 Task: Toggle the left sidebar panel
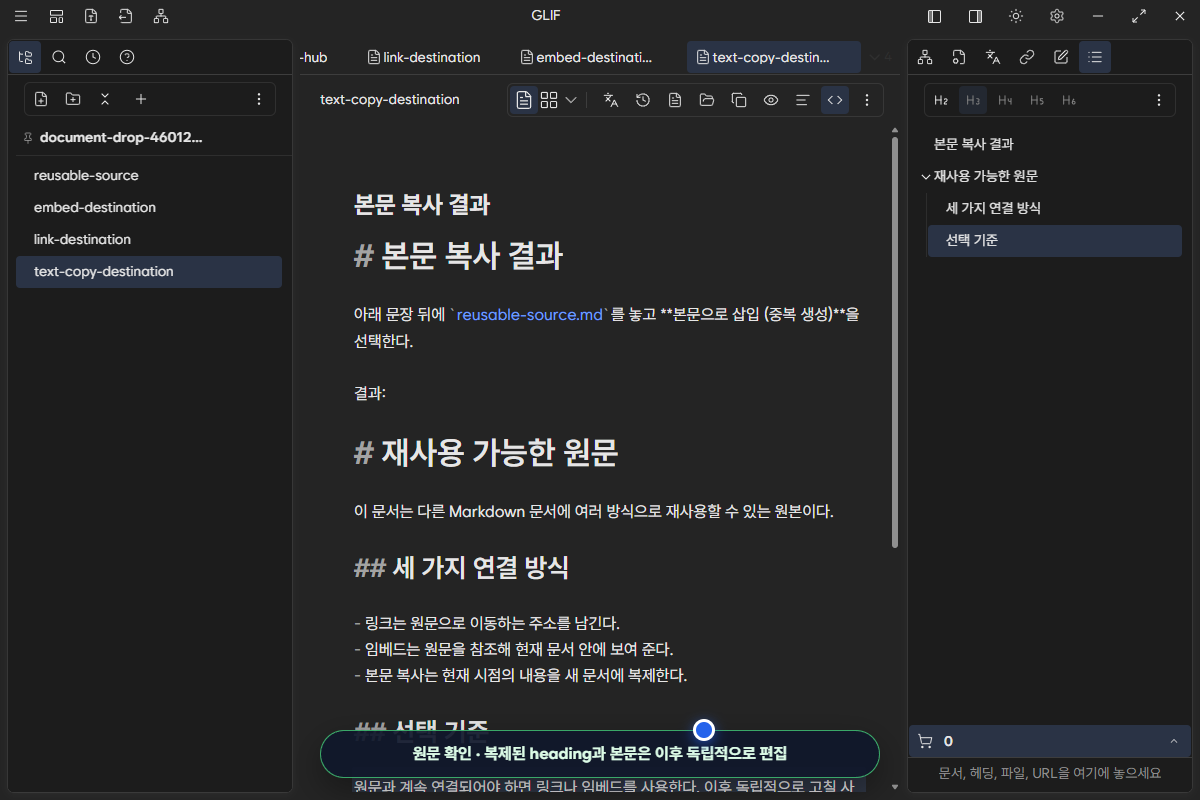tap(935, 16)
